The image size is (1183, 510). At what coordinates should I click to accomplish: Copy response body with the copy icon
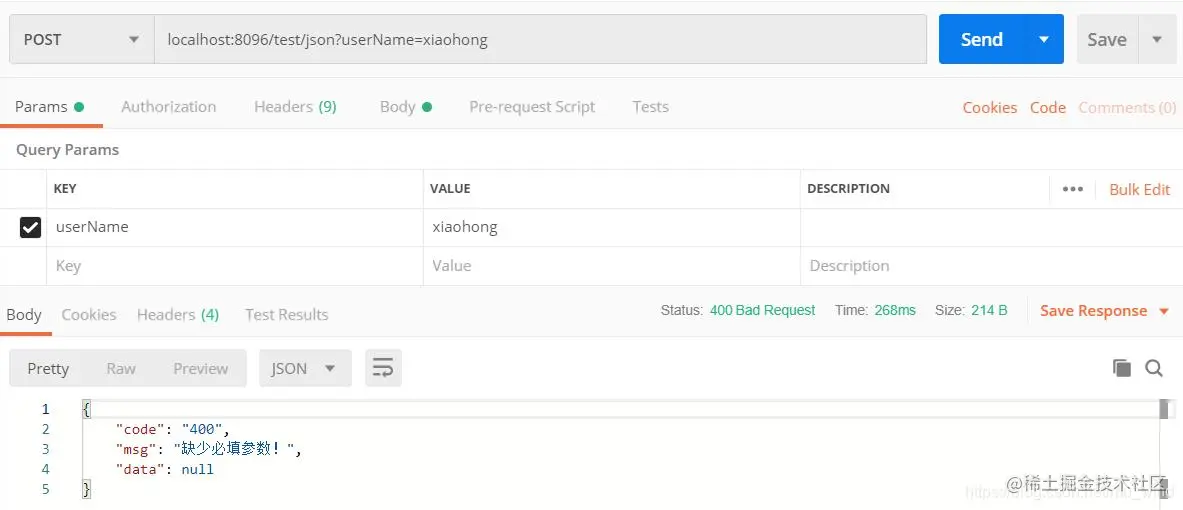1122,368
